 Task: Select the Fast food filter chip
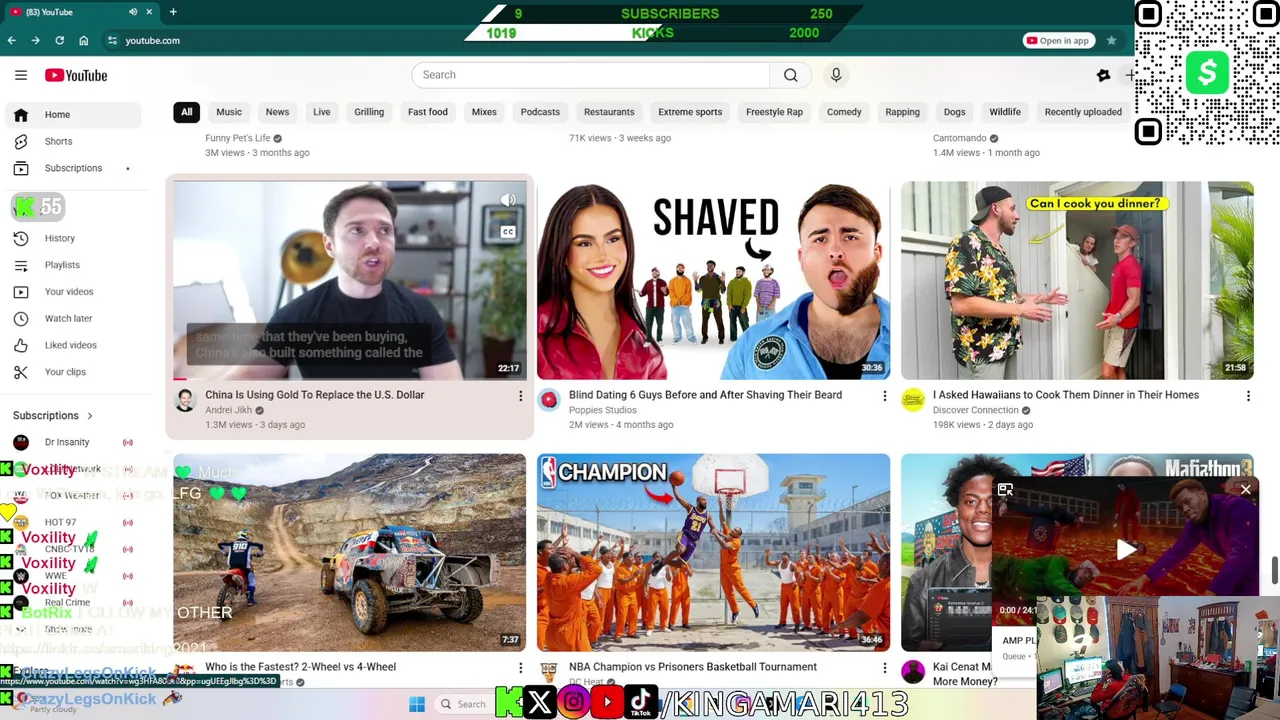click(428, 112)
